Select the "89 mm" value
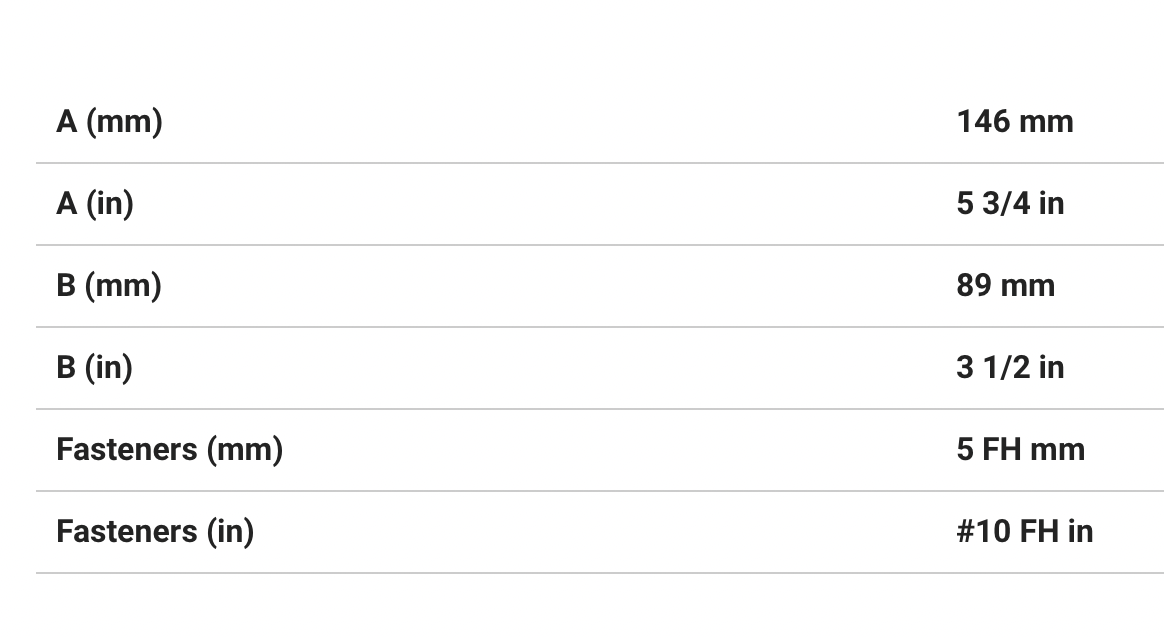This screenshot has height=638, width=1164. tap(1005, 286)
